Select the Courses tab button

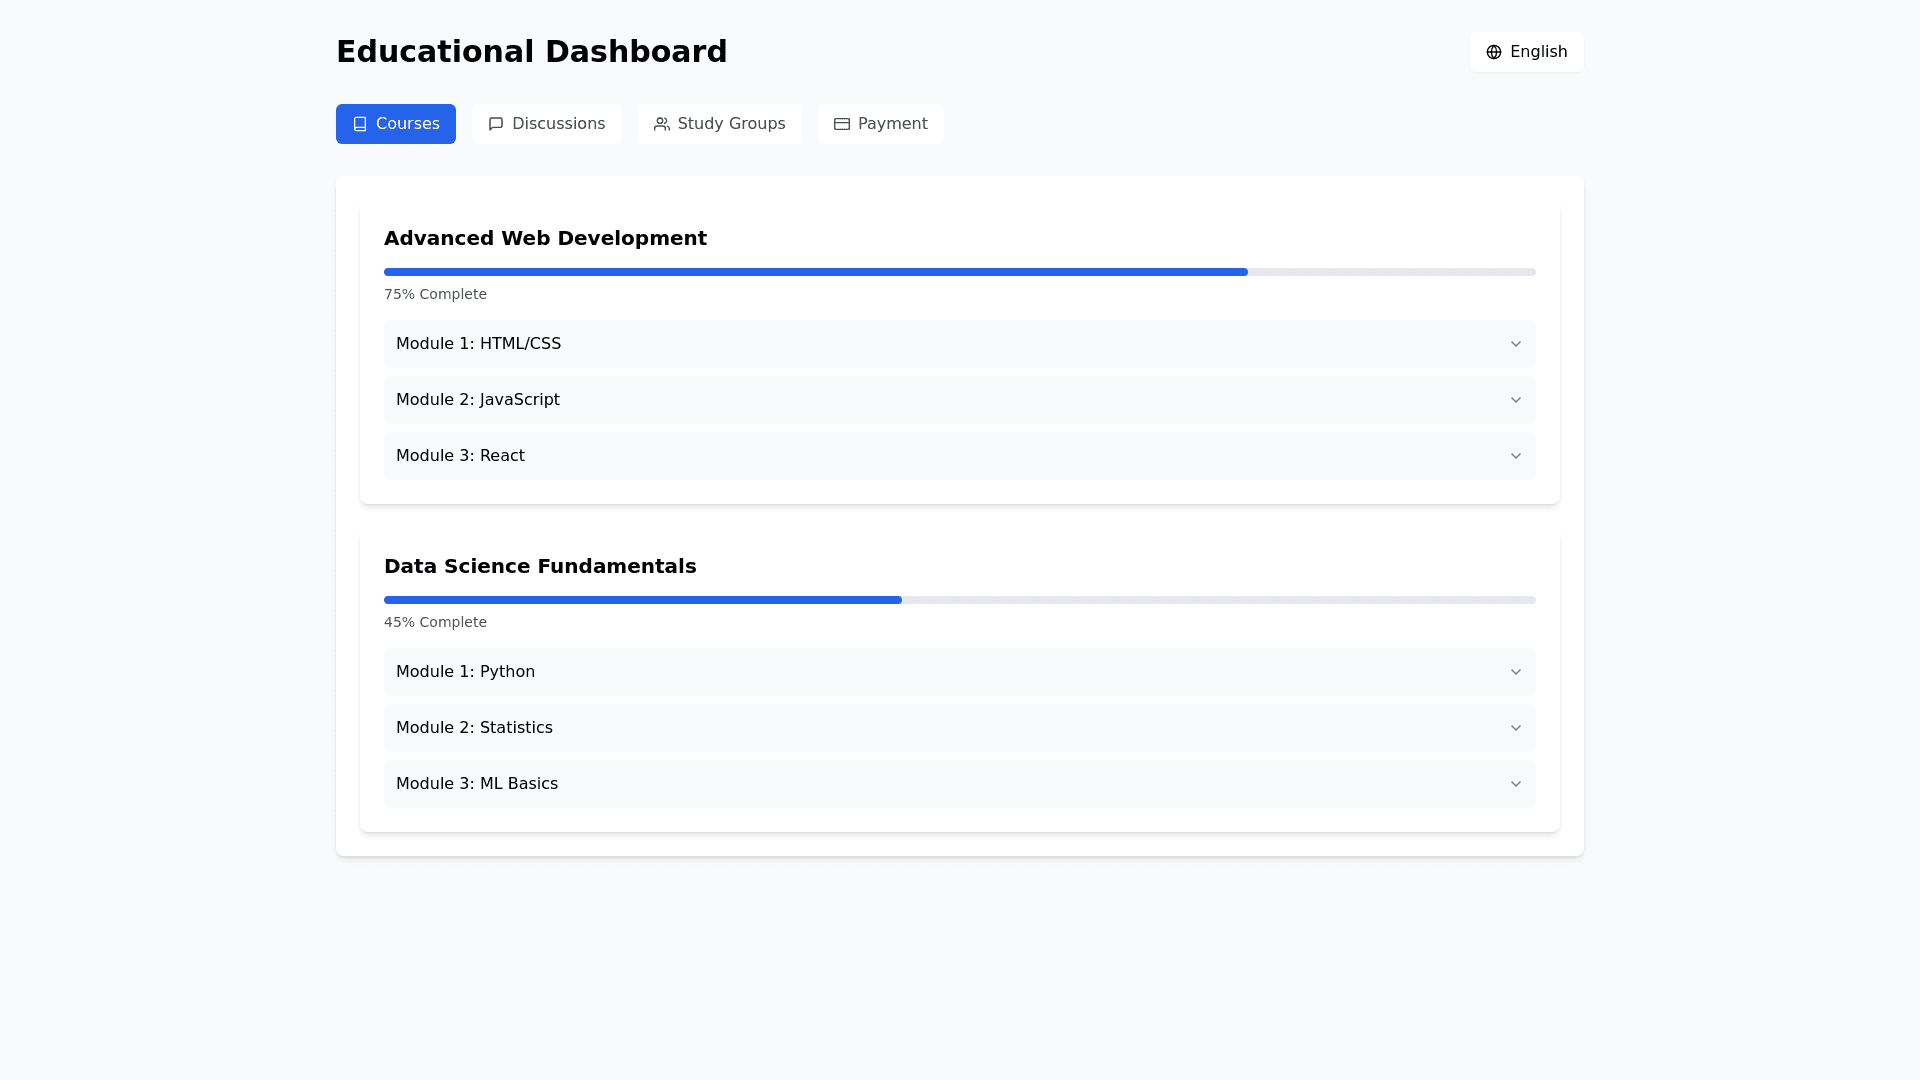396,124
